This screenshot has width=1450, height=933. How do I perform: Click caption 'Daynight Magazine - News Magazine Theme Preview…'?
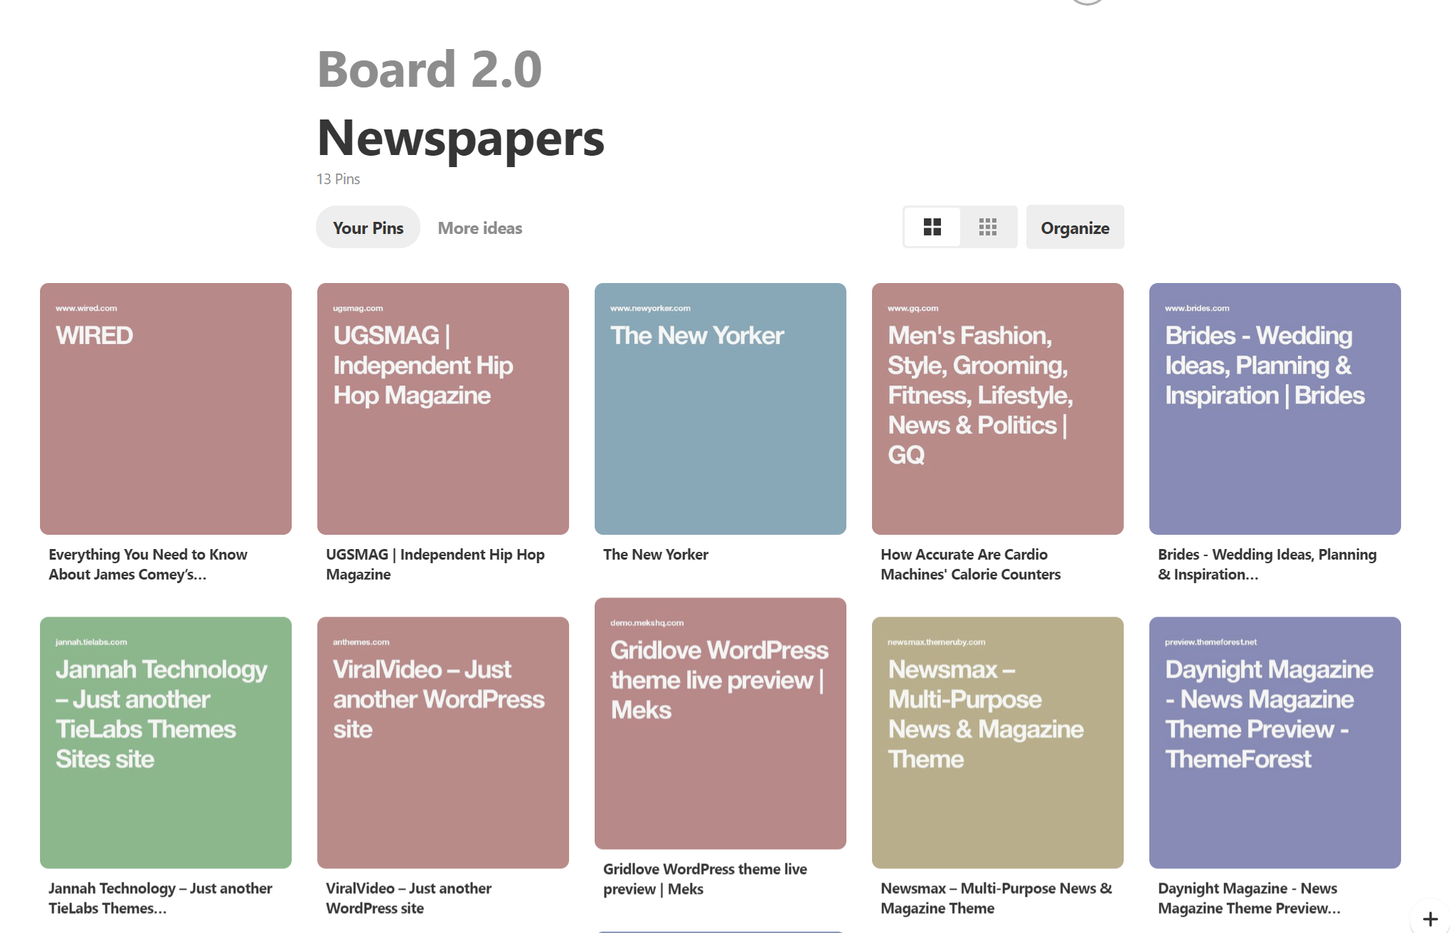coord(1249,898)
